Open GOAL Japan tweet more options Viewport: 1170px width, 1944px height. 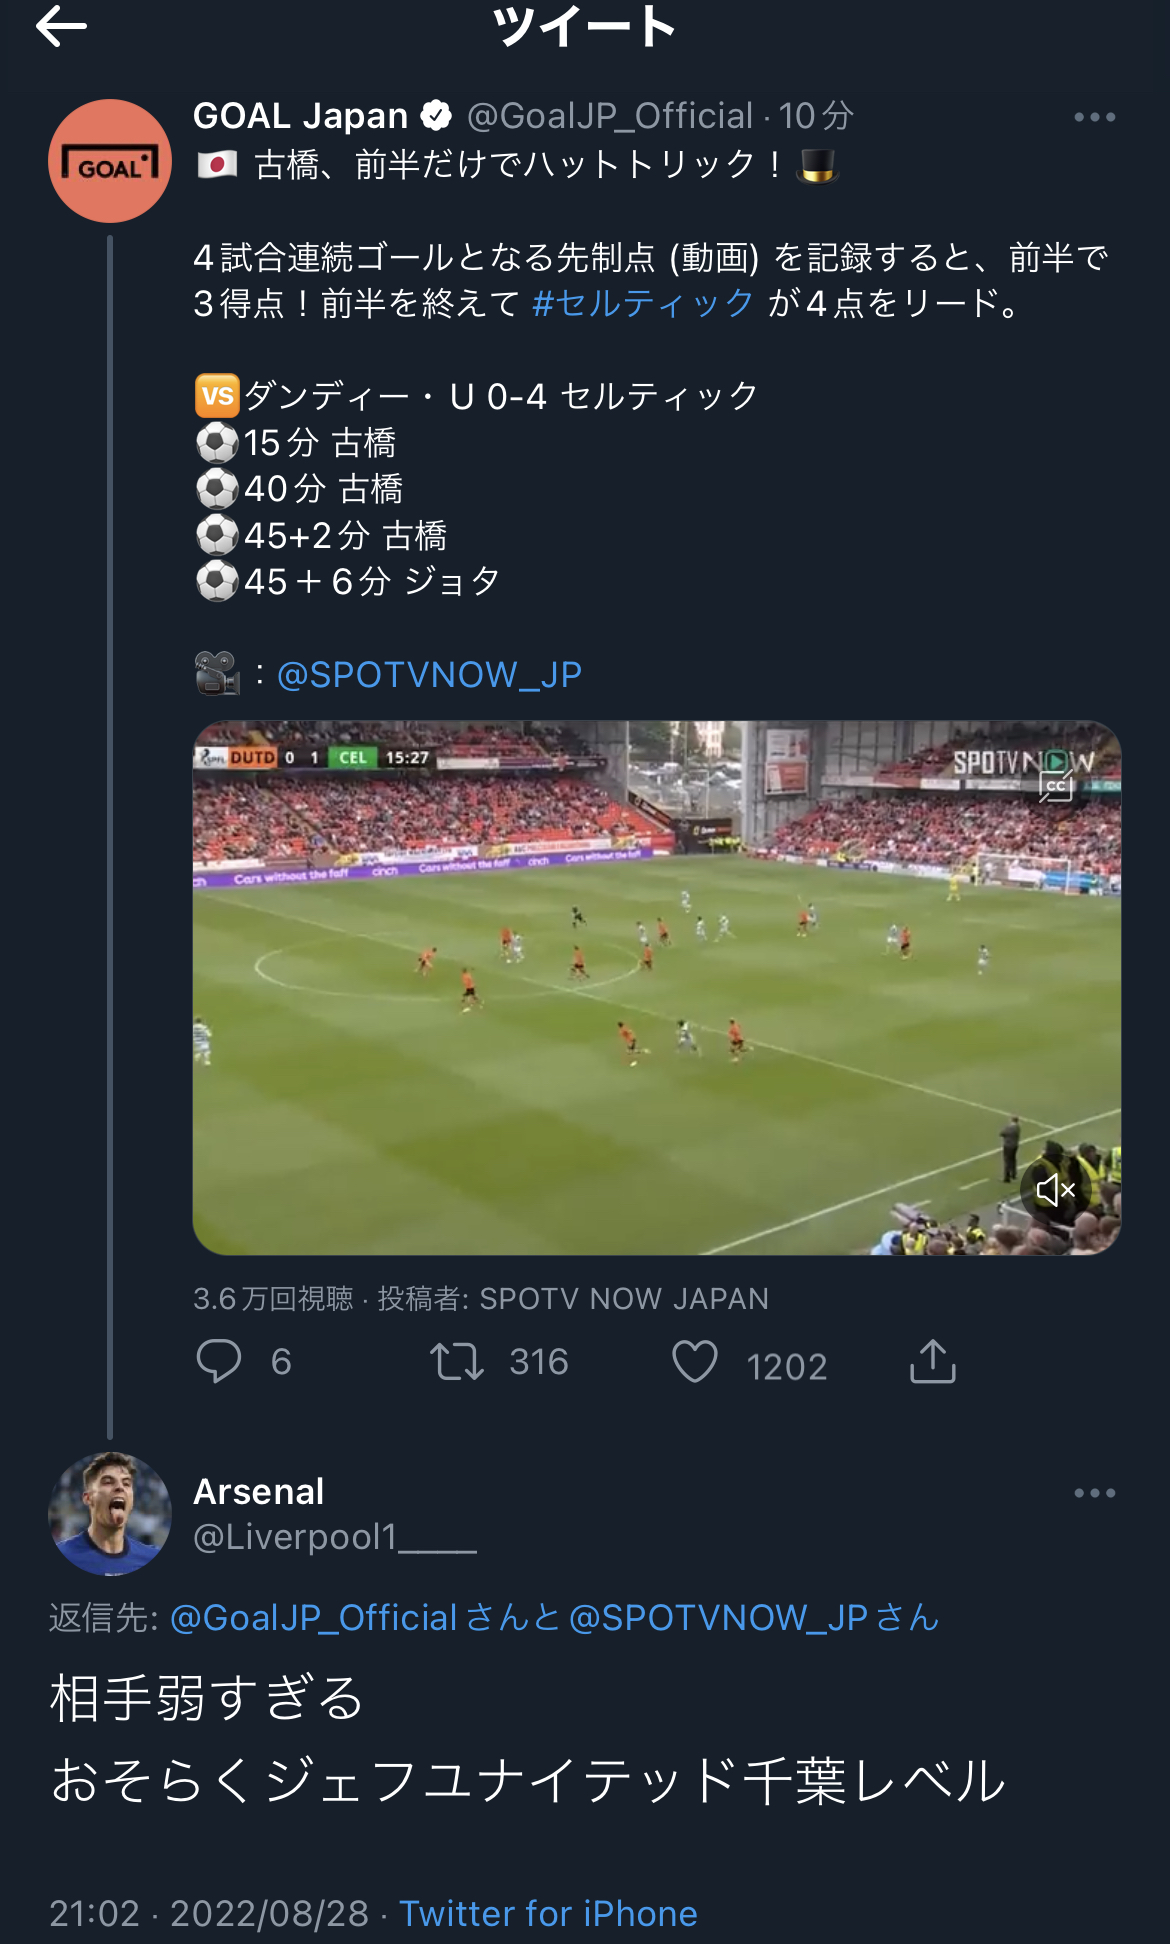pyautogui.click(x=1094, y=117)
